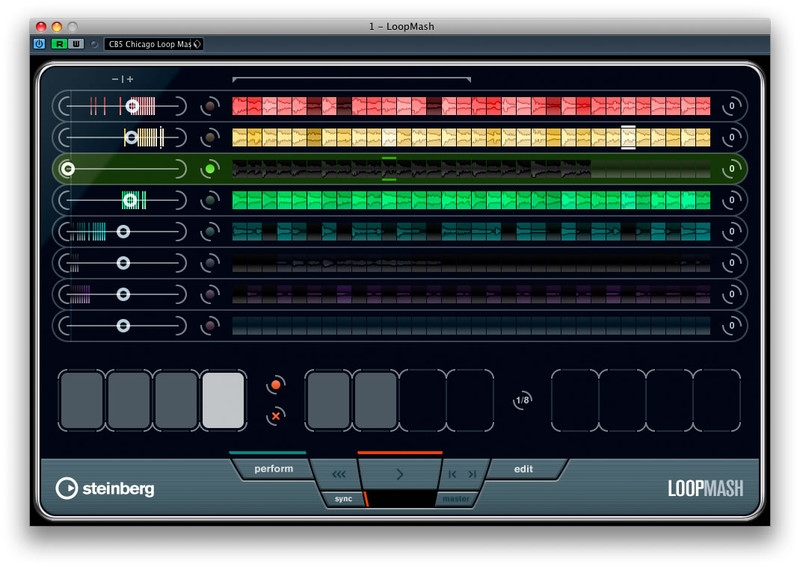Click the bright green track similarity slider handle
The height and width of the screenshot is (567, 800).
[130, 200]
